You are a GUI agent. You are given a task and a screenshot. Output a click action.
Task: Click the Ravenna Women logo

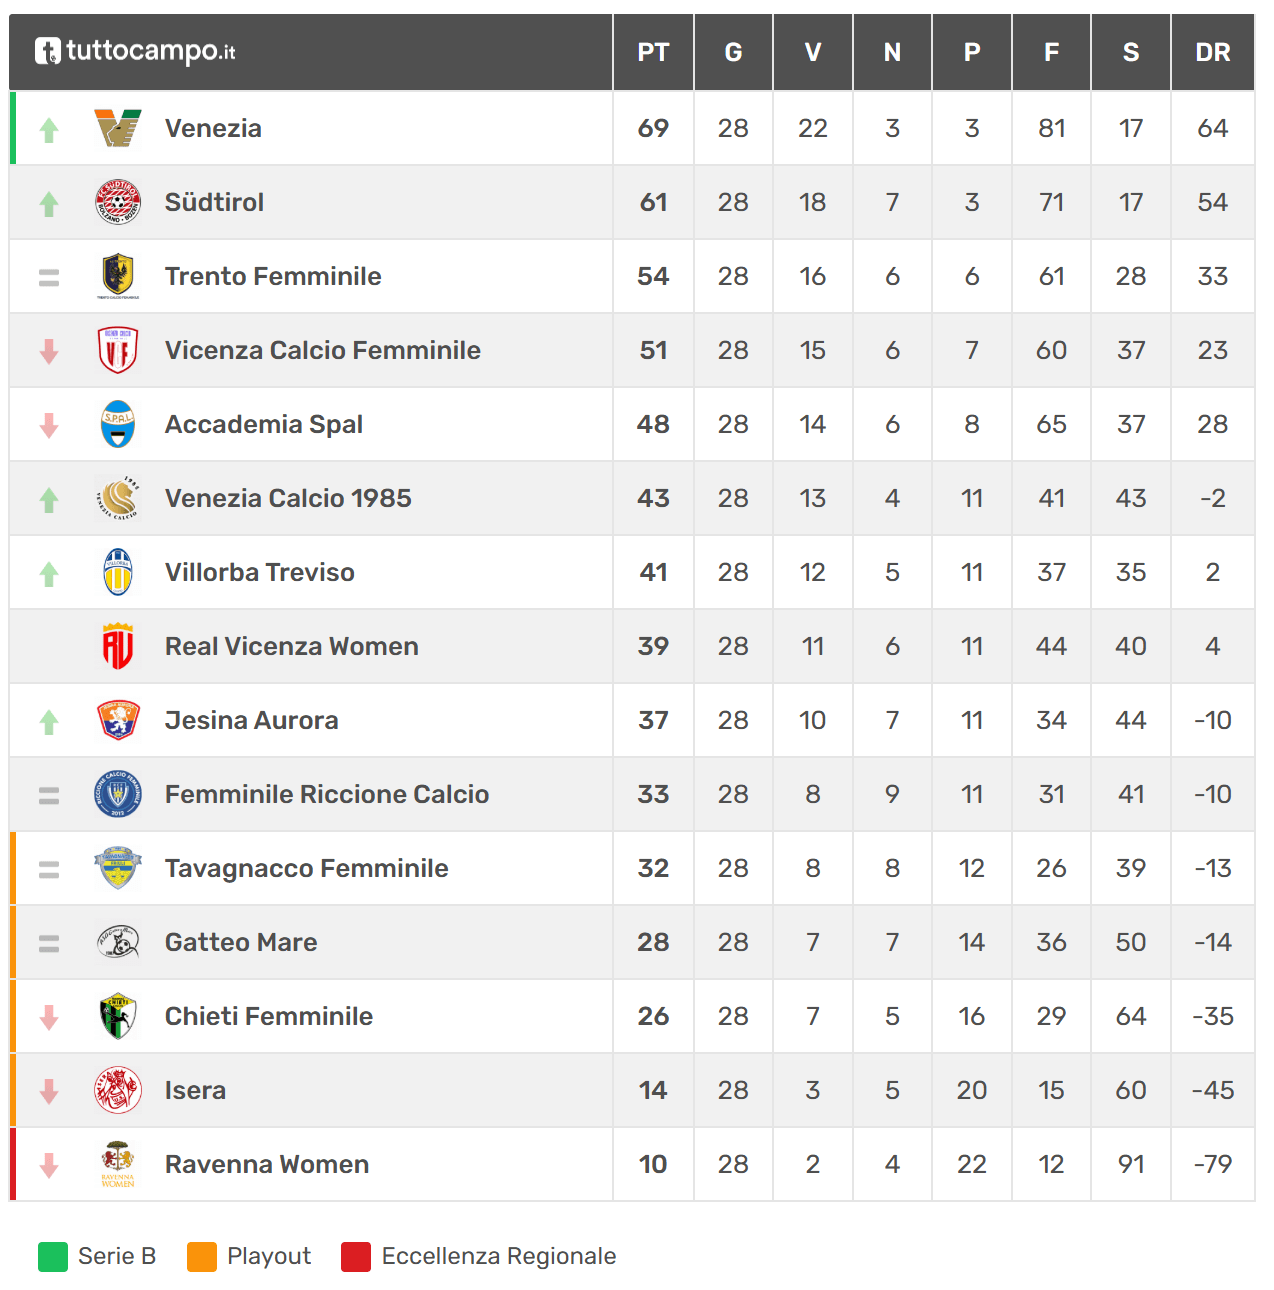point(118,1164)
